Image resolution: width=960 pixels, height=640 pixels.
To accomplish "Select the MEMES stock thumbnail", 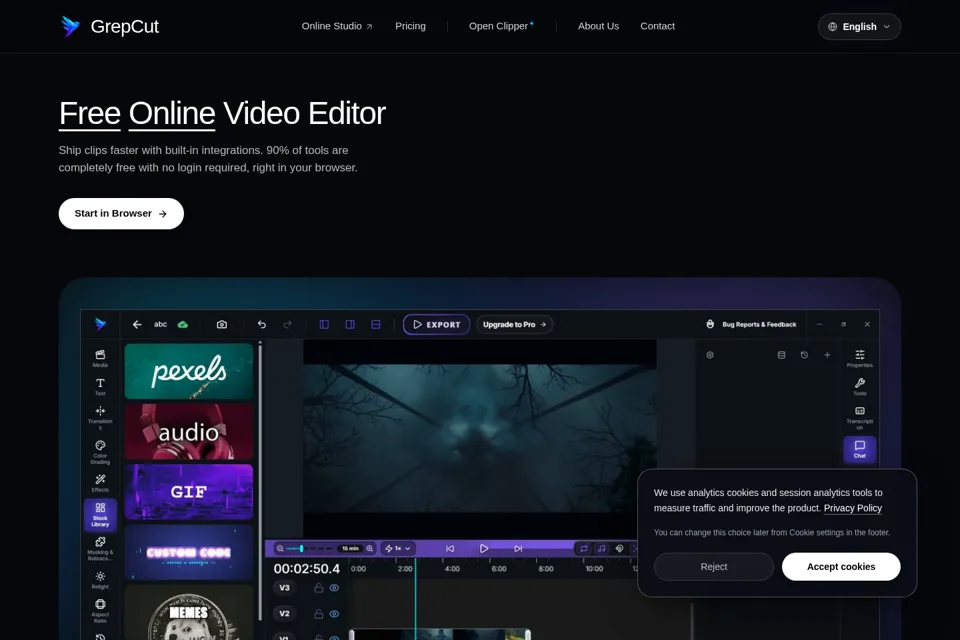I will pyautogui.click(x=189, y=612).
